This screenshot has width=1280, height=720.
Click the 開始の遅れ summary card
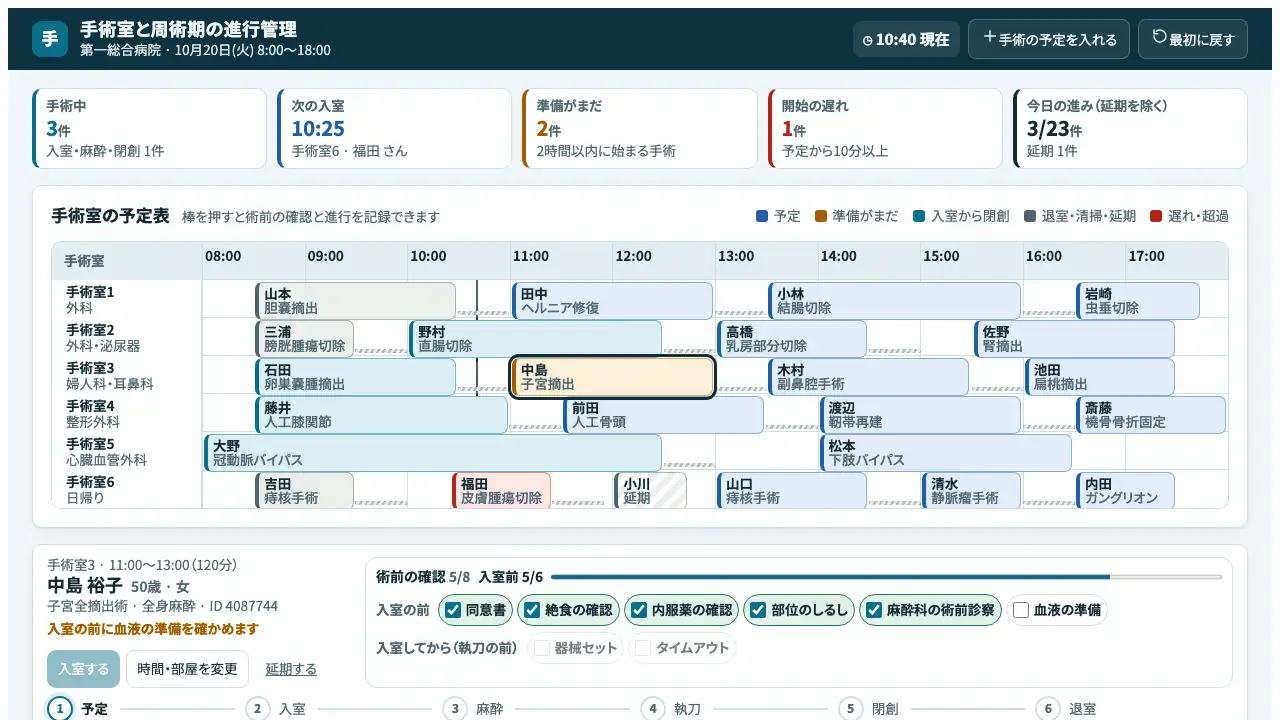click(x=885, y=129)
